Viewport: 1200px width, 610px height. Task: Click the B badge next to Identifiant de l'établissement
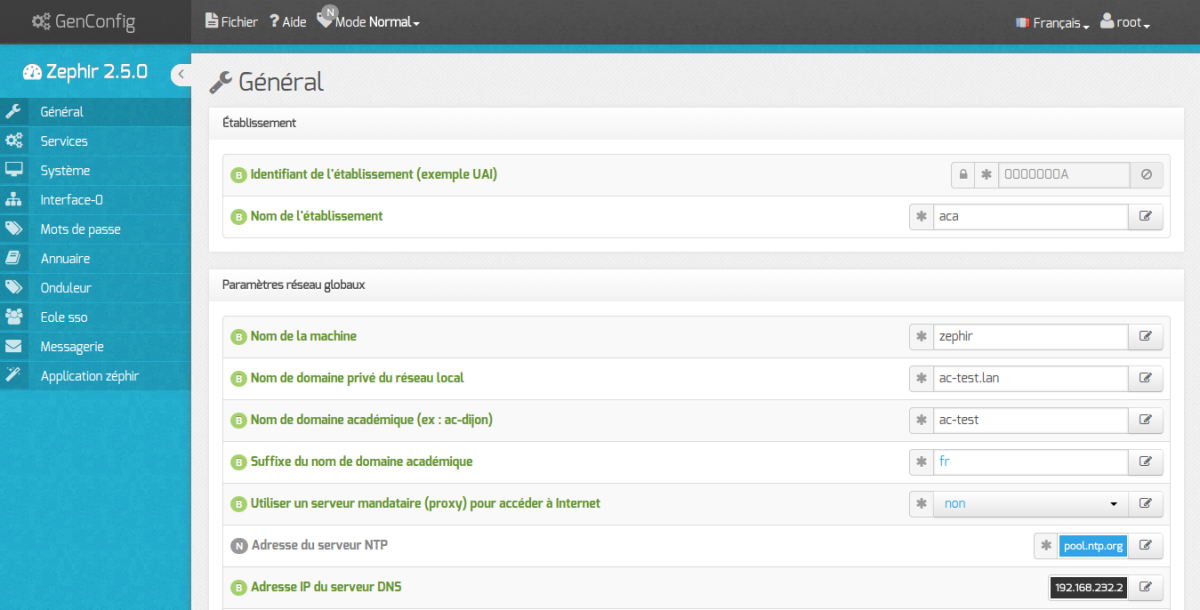239,175
